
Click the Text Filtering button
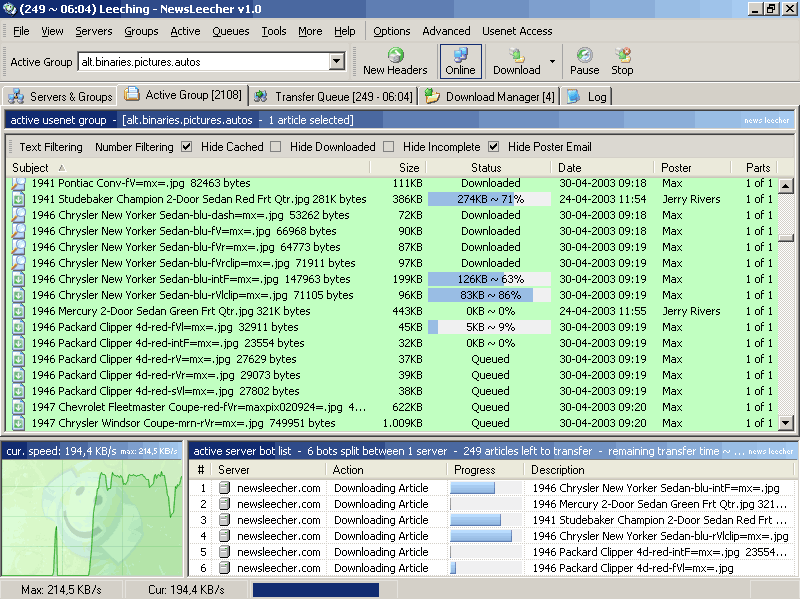pos(51,147)
